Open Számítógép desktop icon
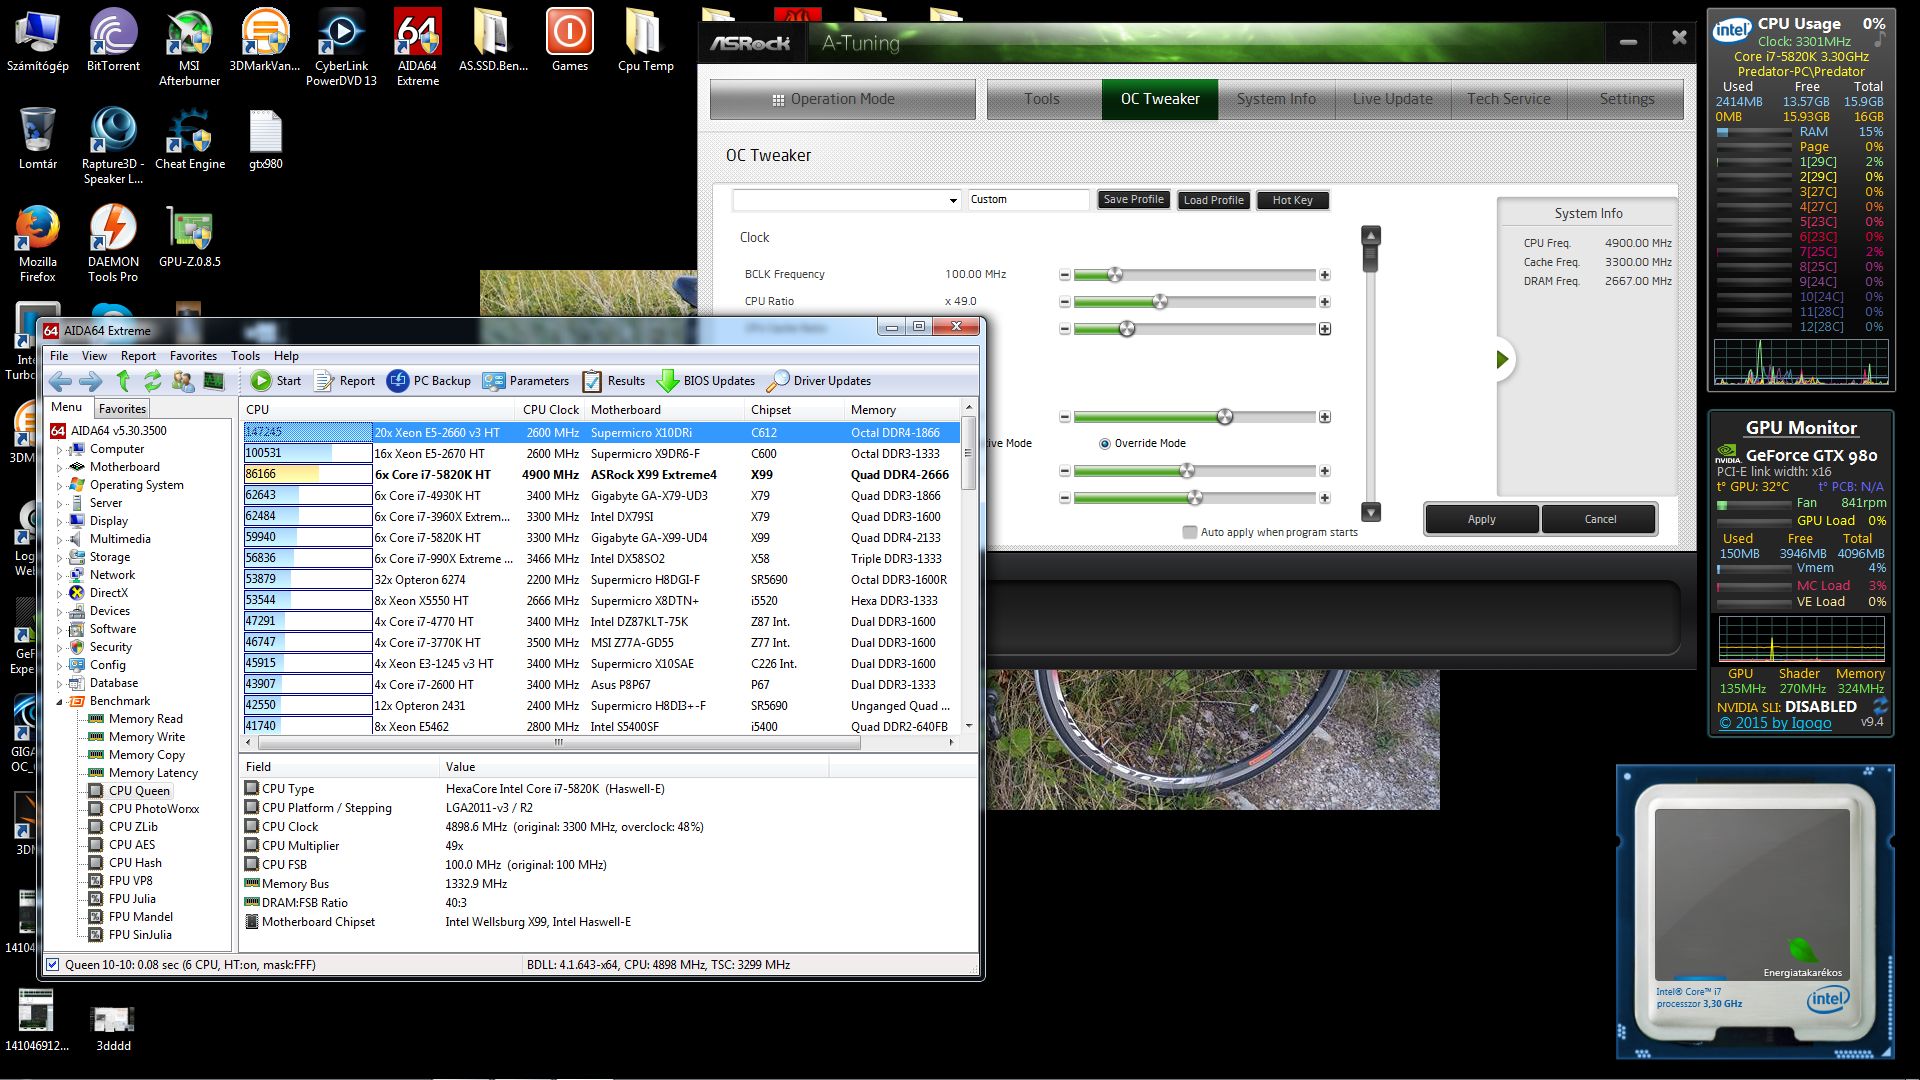The height and width of the screenshot is (1080, 1920). tap(37, 41)
